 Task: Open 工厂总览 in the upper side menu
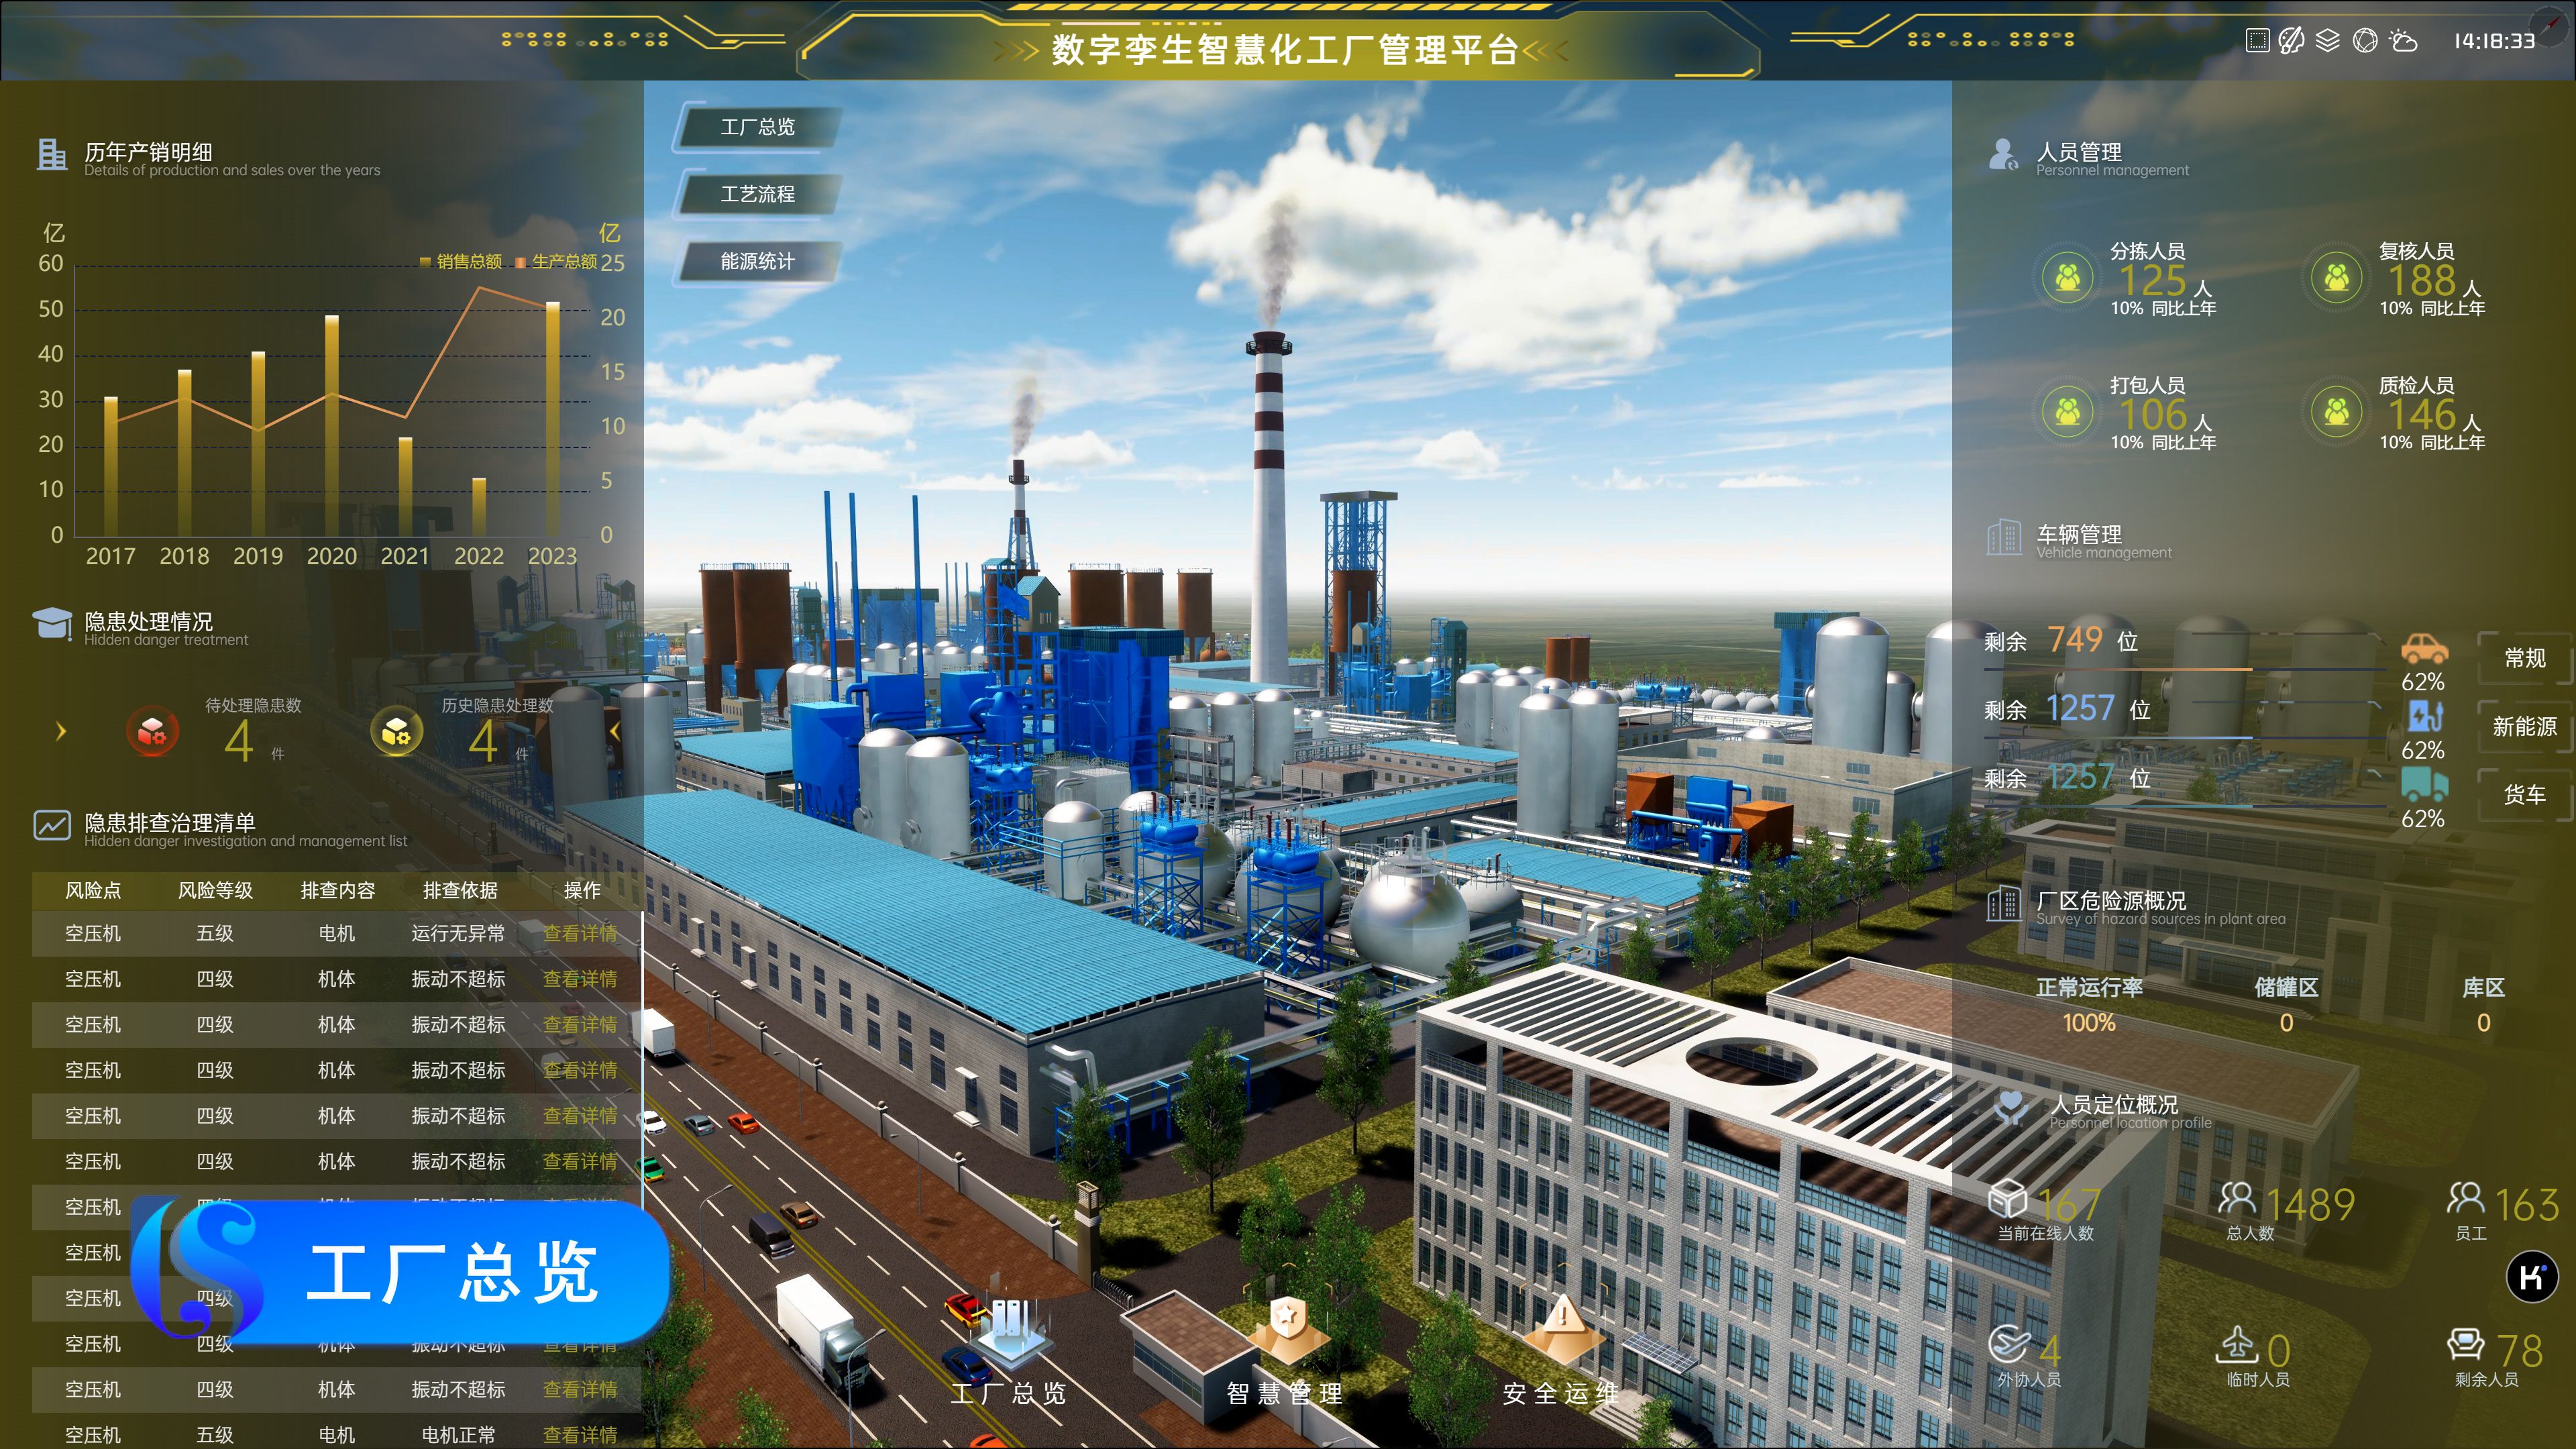click(757, 128)
